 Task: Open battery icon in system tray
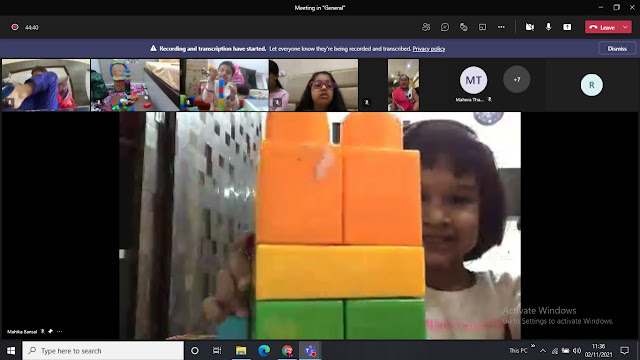565,351
